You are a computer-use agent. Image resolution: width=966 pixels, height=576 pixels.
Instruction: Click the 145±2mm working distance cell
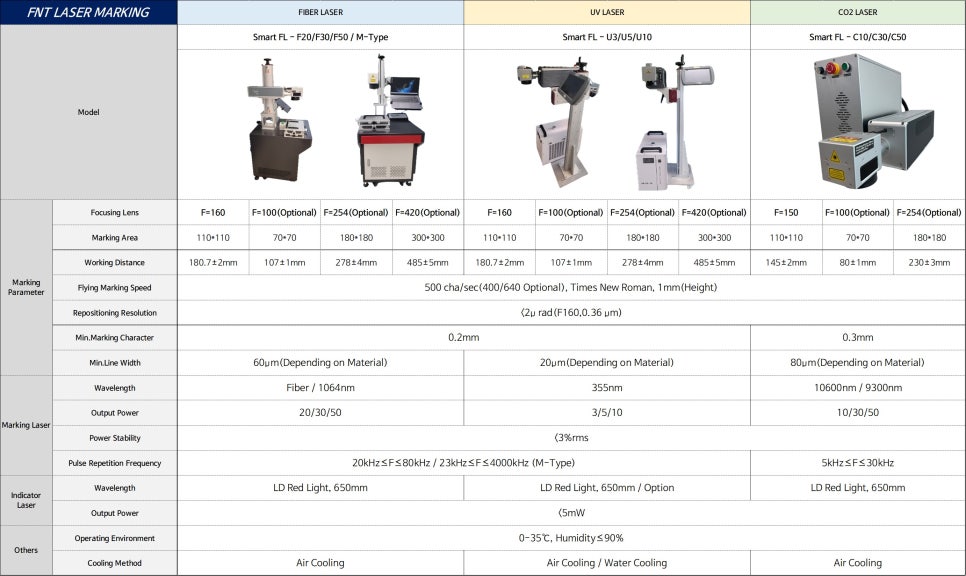coord(786,262)
